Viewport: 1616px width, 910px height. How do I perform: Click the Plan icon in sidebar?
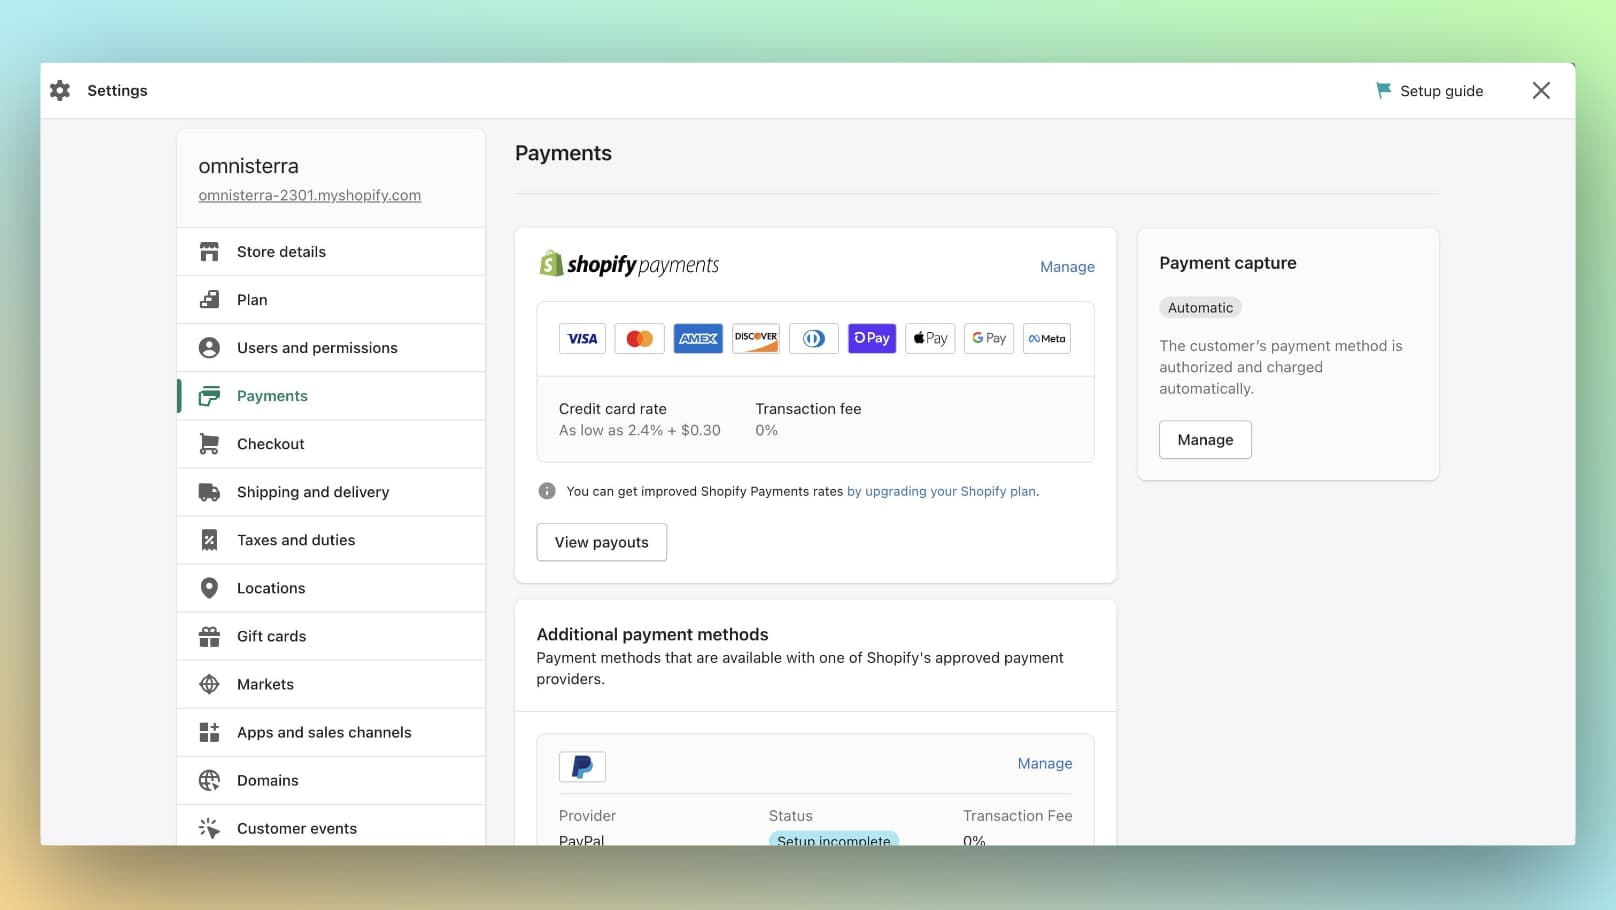tap(209, 300)
